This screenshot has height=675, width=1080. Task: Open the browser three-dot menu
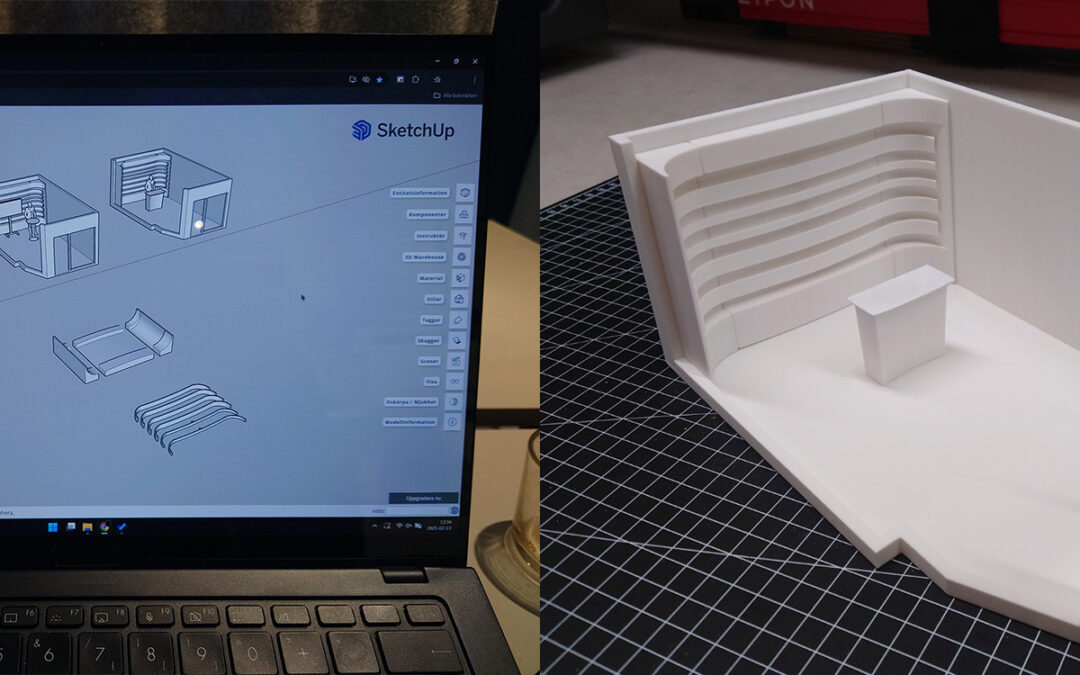pos(474,80)
